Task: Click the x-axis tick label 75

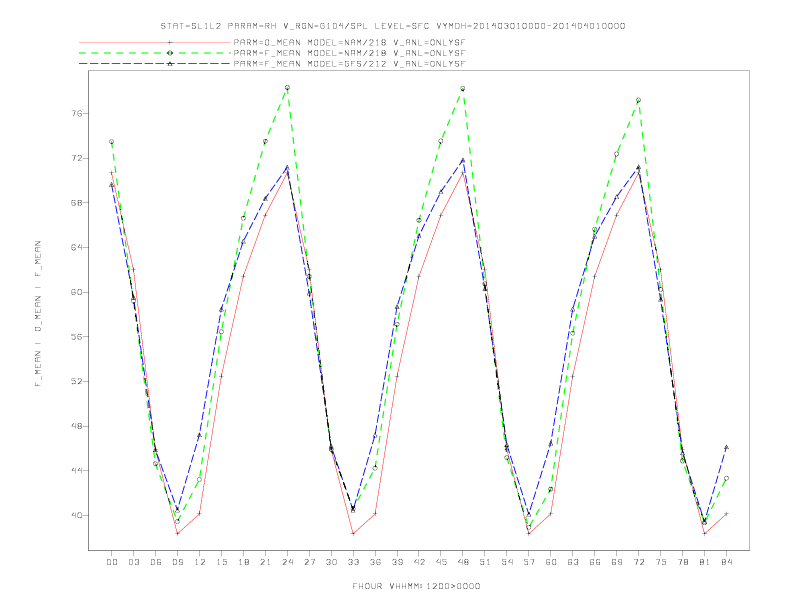Action: point(661,562)
